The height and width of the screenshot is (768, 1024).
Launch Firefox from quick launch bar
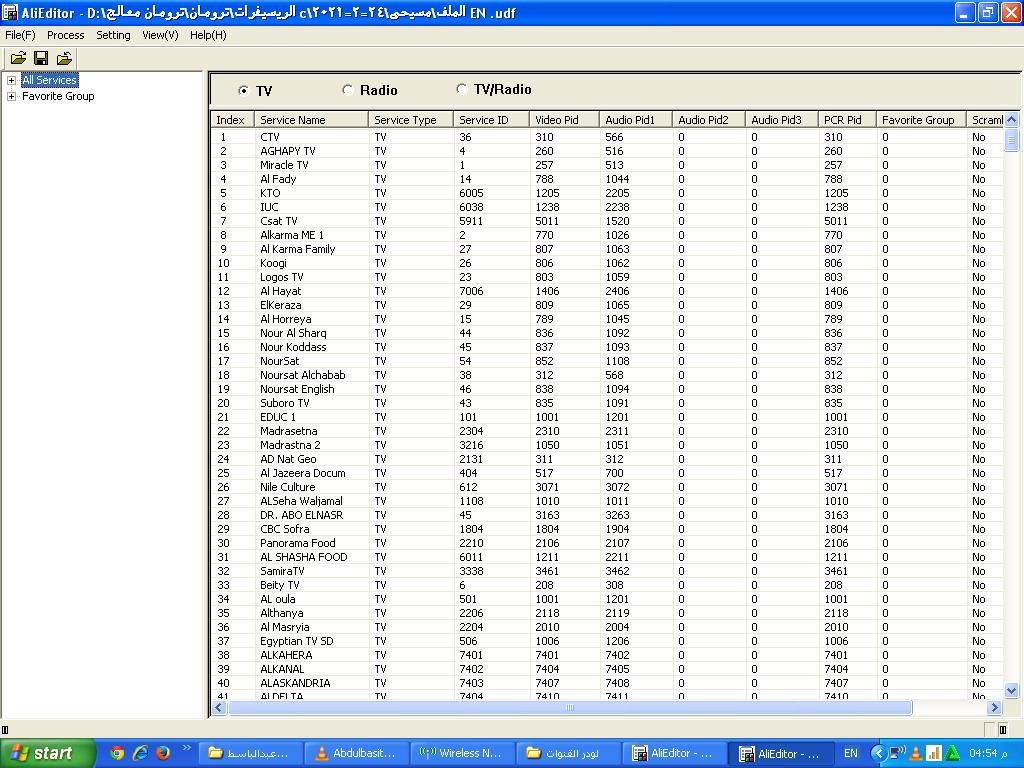pos(162,753)
